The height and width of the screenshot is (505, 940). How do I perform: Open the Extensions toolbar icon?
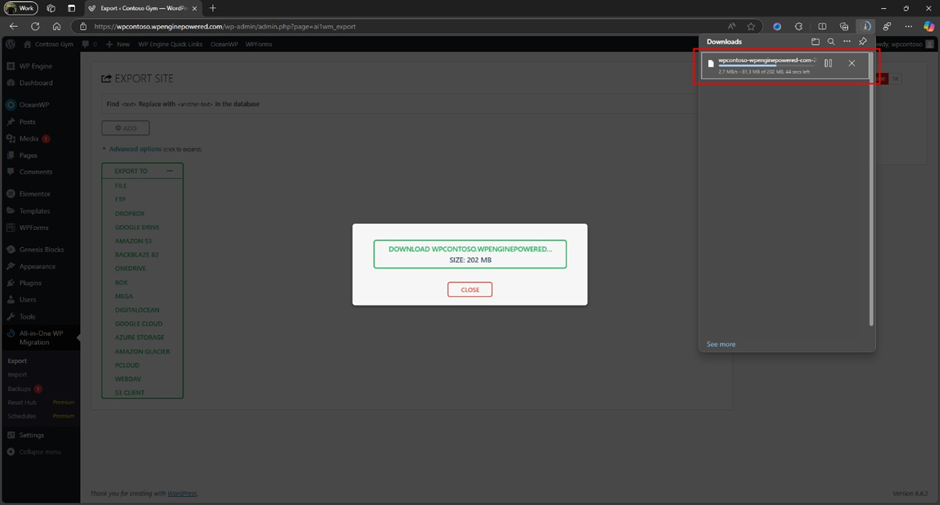pyautogui.click(x=799, y=26)
